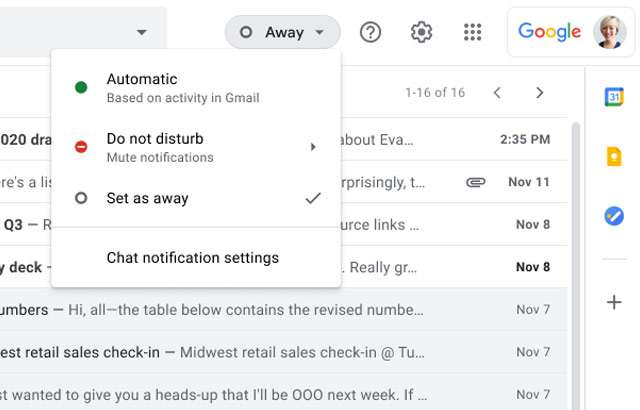This screenshot has width=640, height=410.
Task: Open Google Calendar in side panel
Action: pos(614,97)
